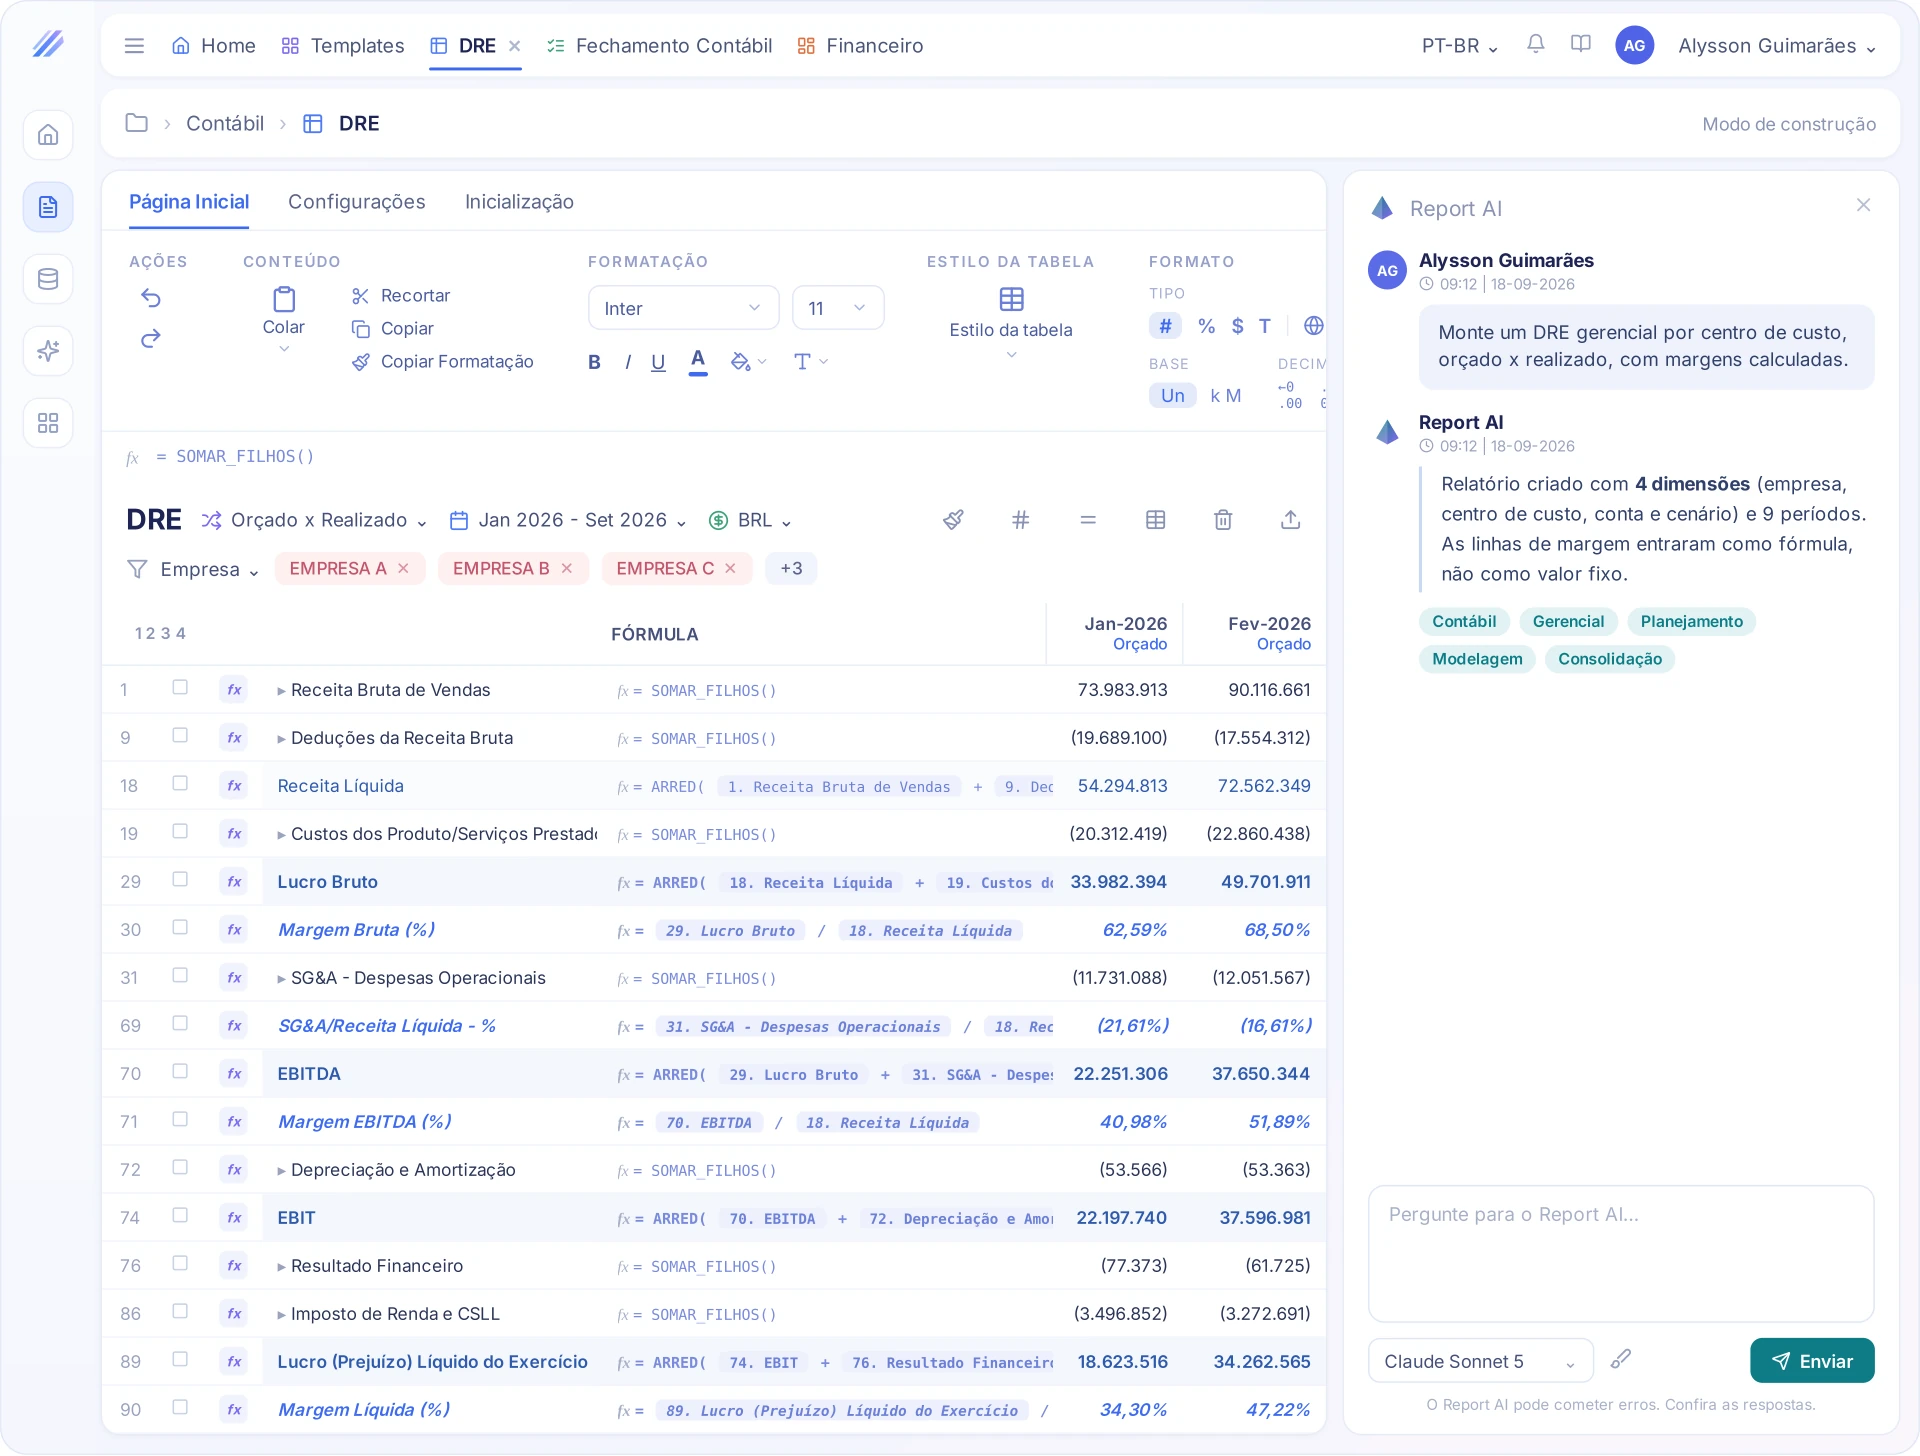Check the box for Margem Líquida (%) row
1920x1456 pixels.
pyautogui.click(x=180, y=1407)
